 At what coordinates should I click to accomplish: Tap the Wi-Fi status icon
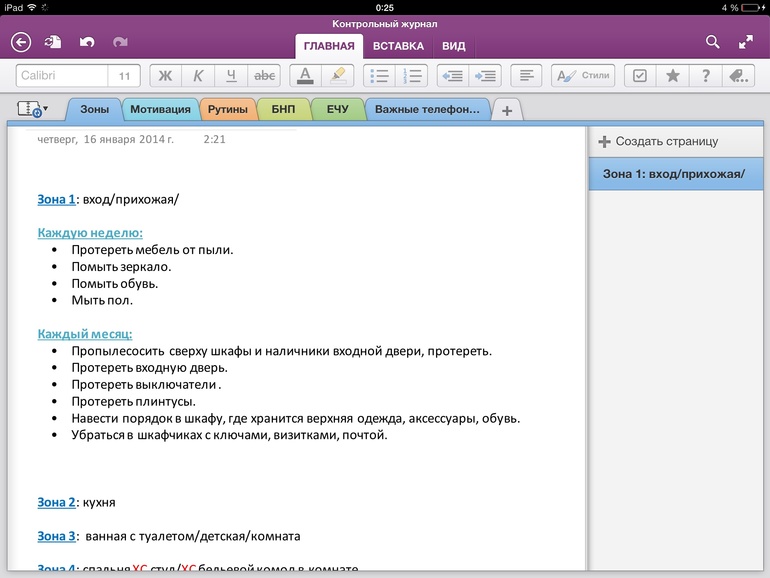[x=32, y=7]
